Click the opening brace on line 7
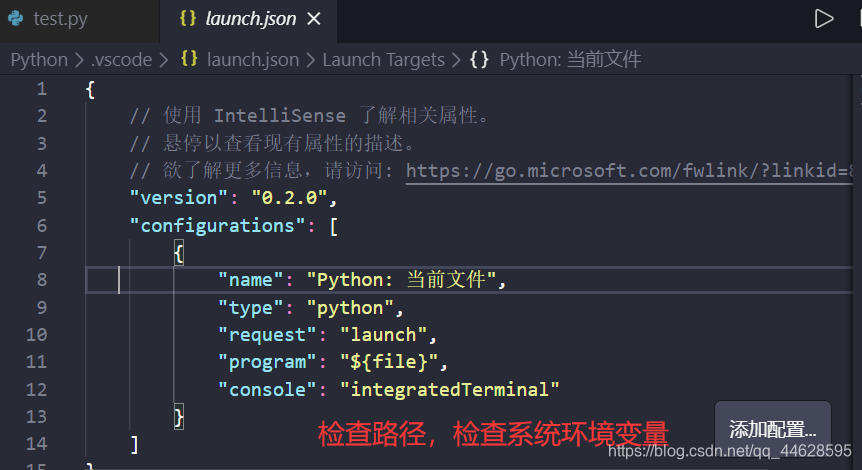Screen dimensions: 862x470 coord(179,253)
